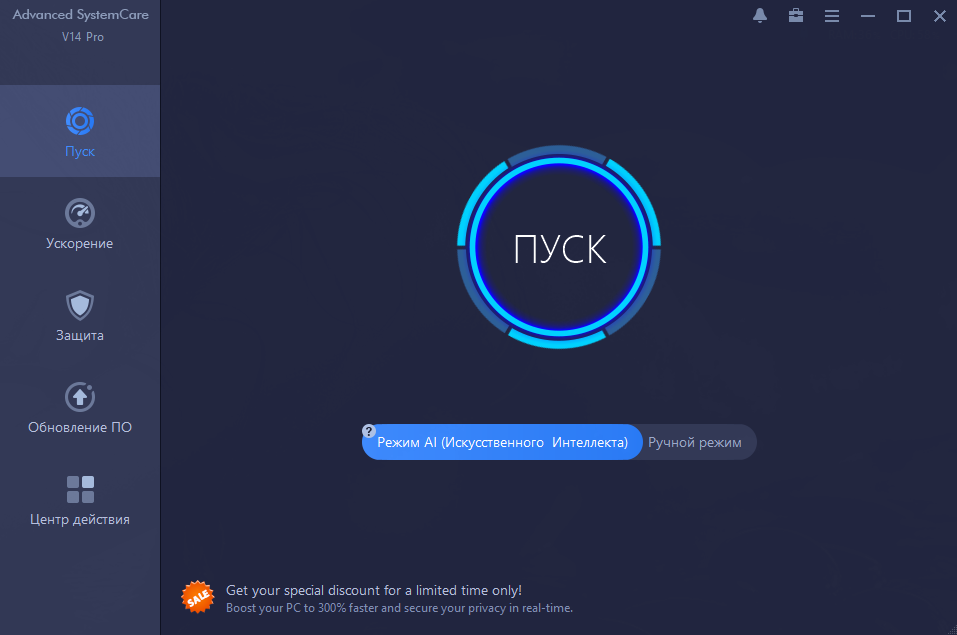This screenshot has height=635, width=957.
Task: Open the toolbox briefcase icon
Action: click(x=796, y=16)
